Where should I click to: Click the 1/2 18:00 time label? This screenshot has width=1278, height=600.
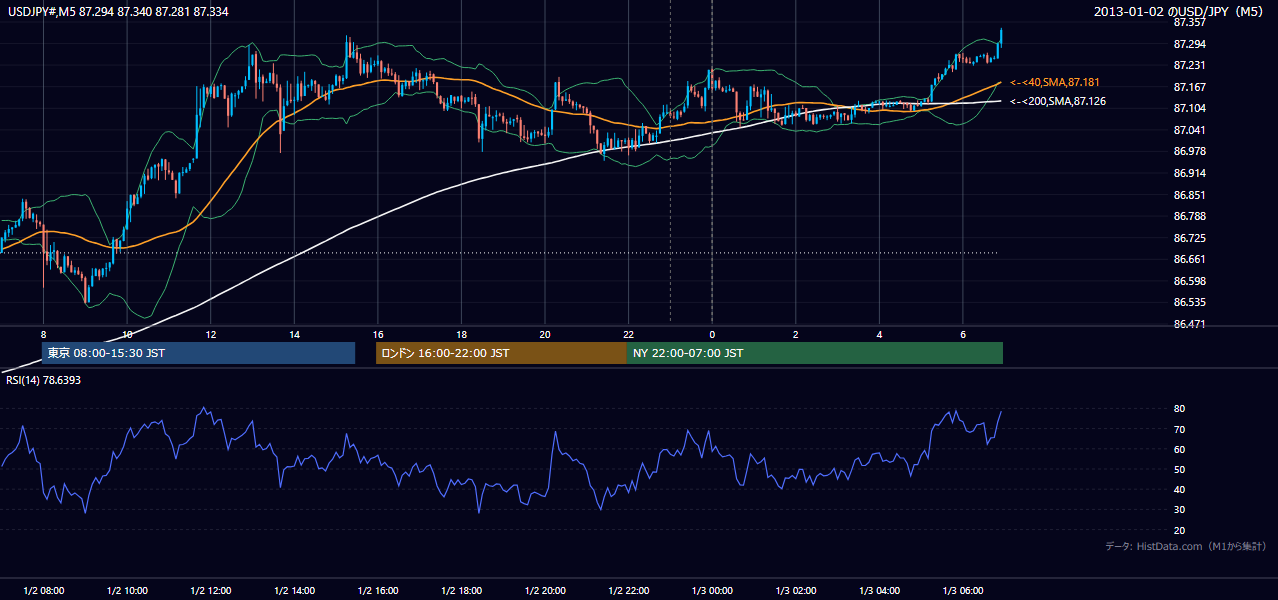(x=461, y=590)
